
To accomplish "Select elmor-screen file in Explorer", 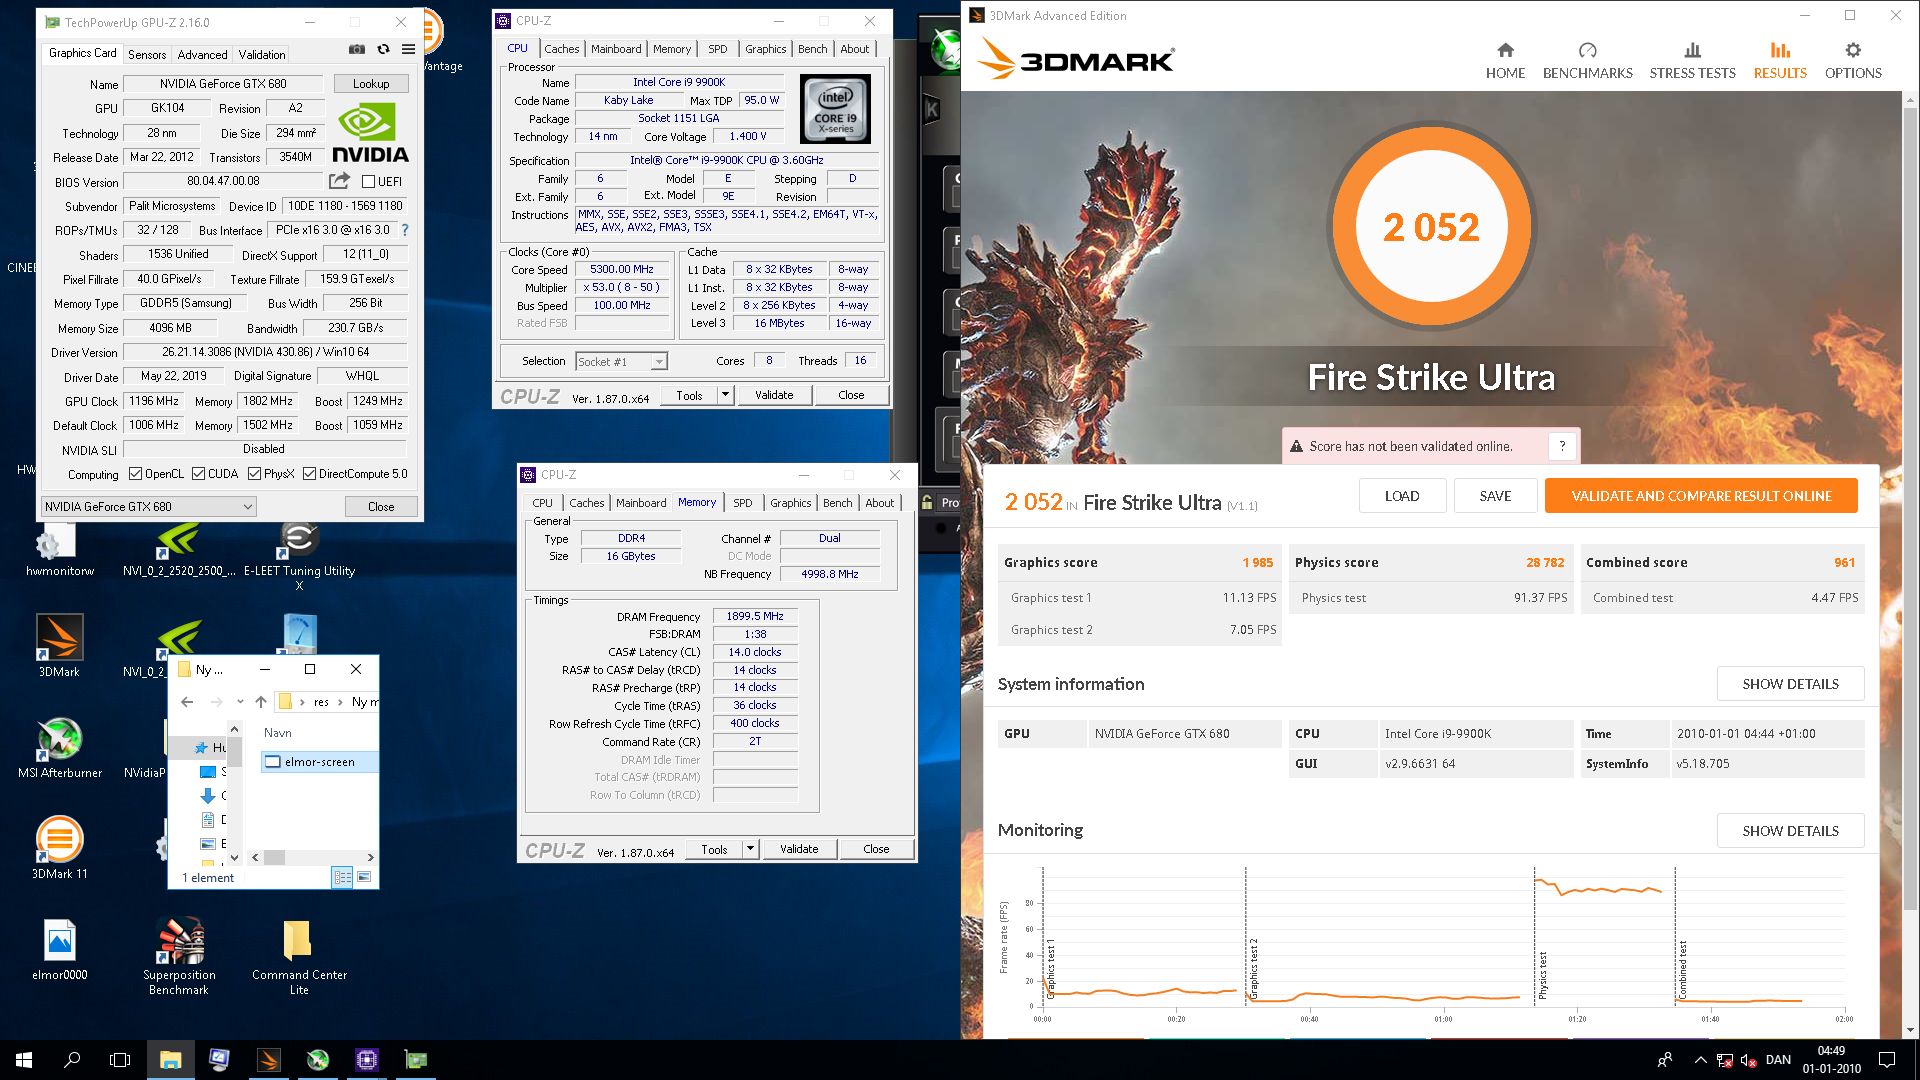I will [319, 762].
